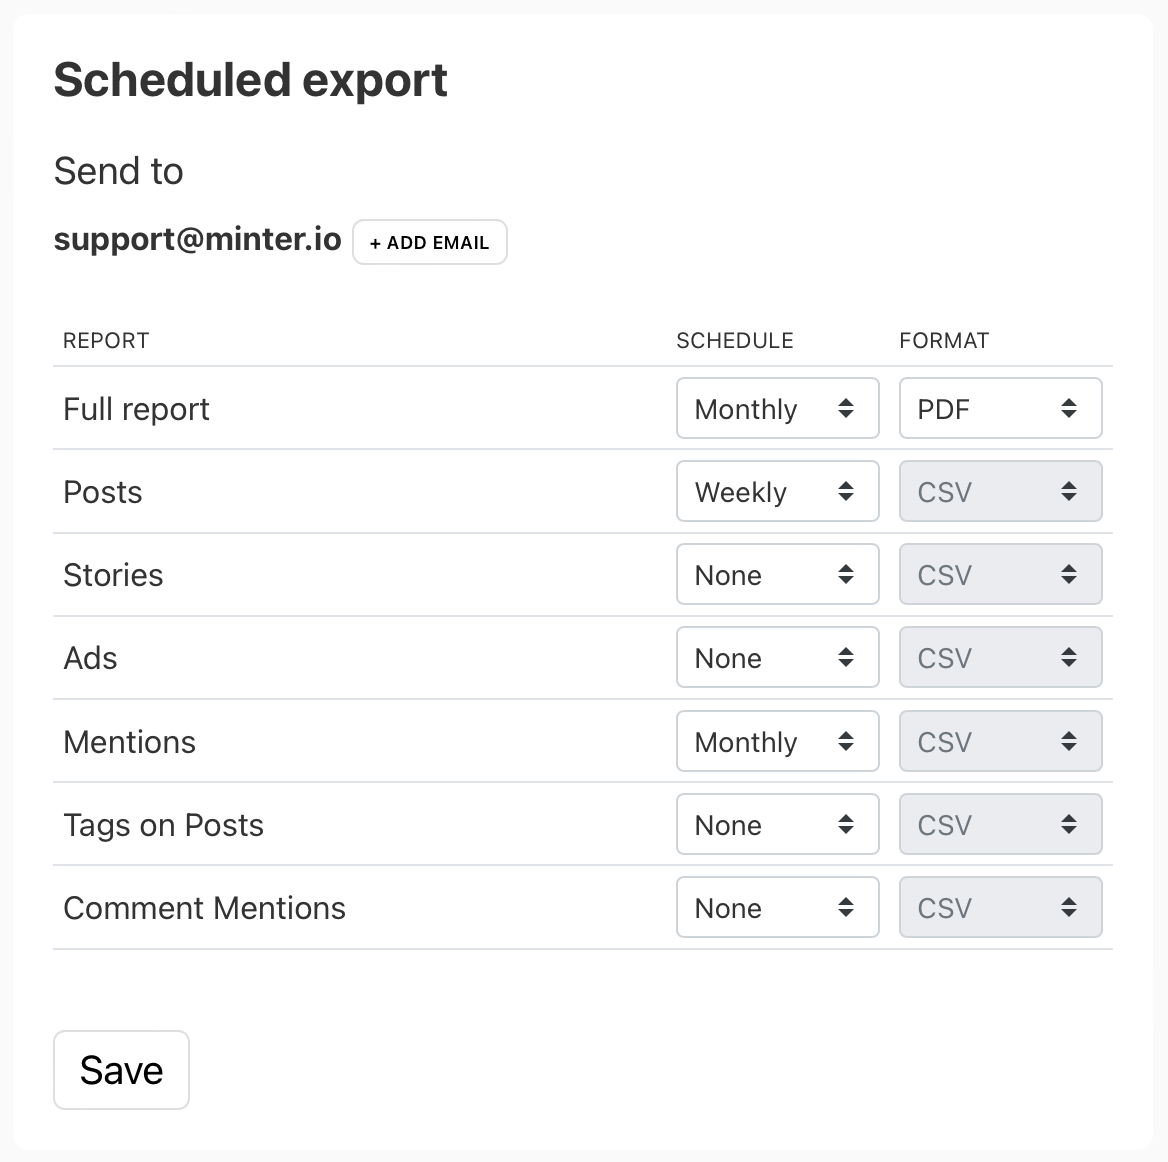This screenshot has height=1162, width=1168.
Task: Open the Ads schedule dropdown
Action: [x=777, y=657]
